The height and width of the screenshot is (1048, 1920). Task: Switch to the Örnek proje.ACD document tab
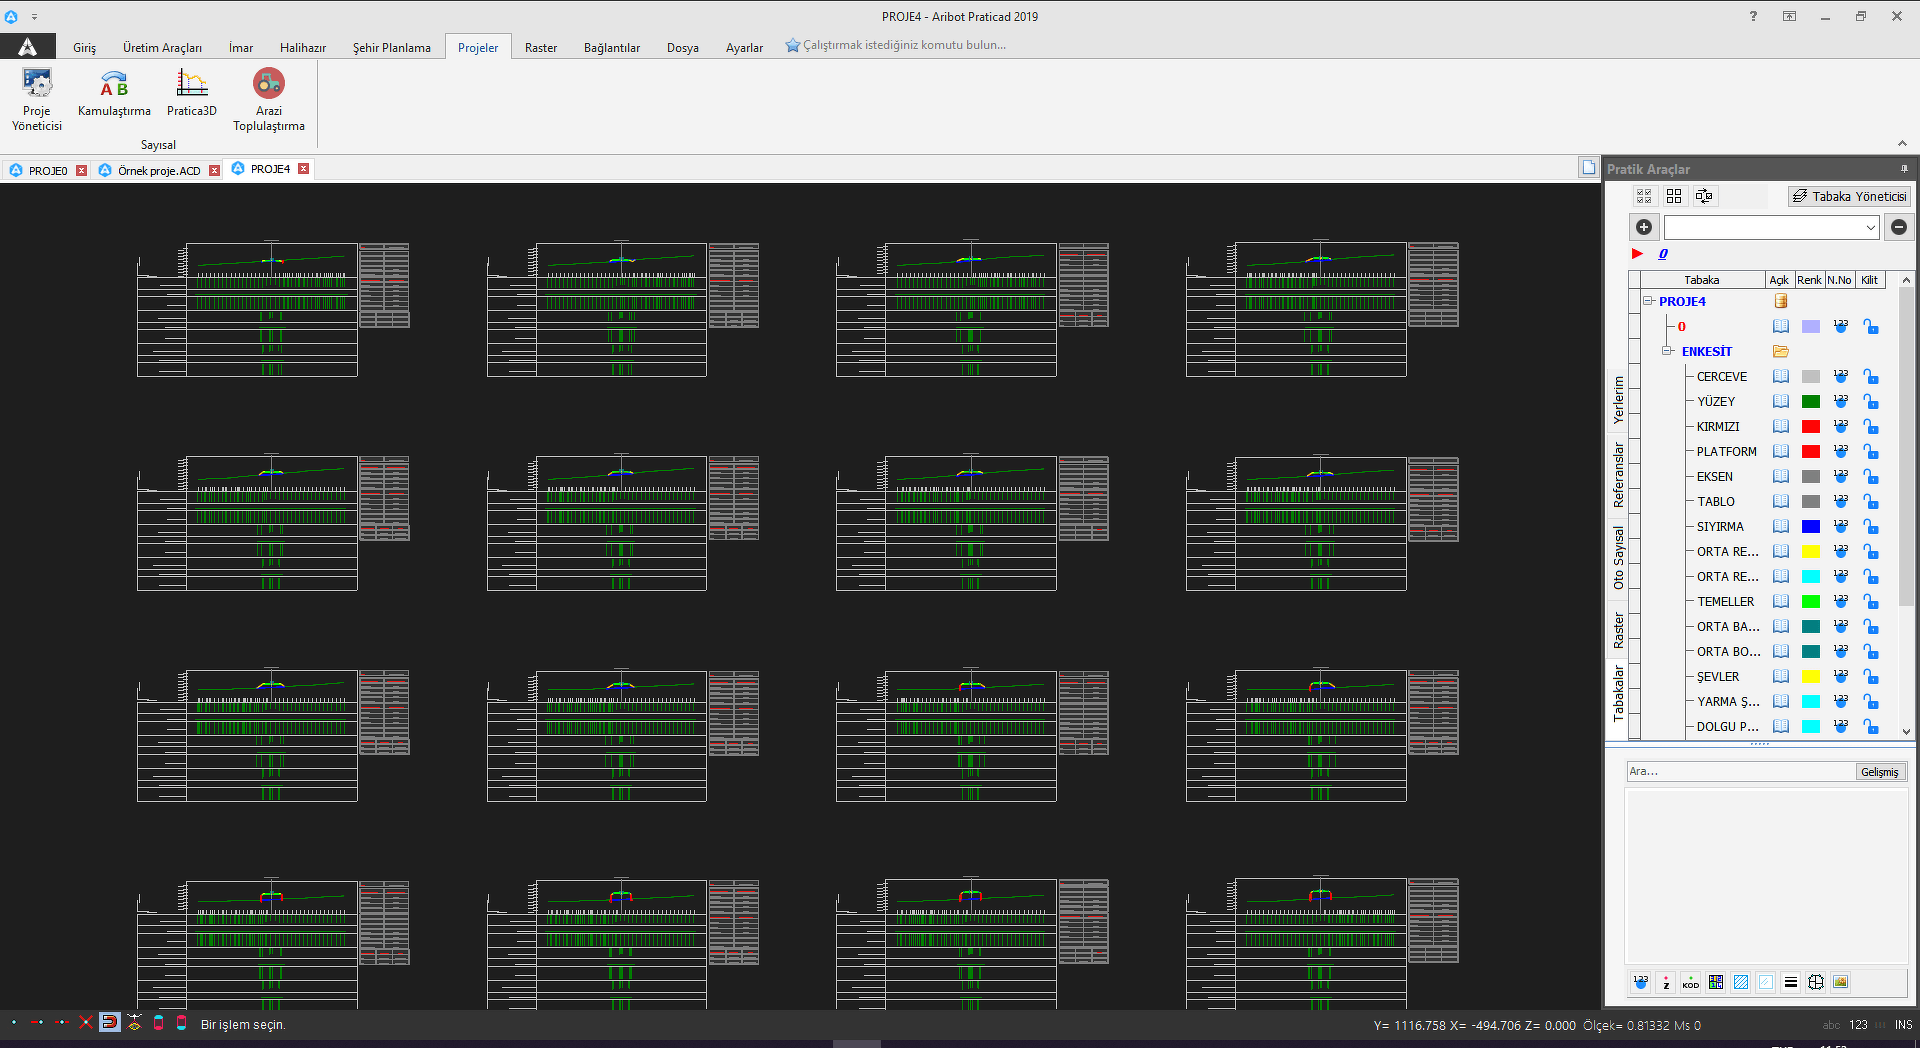159,171
